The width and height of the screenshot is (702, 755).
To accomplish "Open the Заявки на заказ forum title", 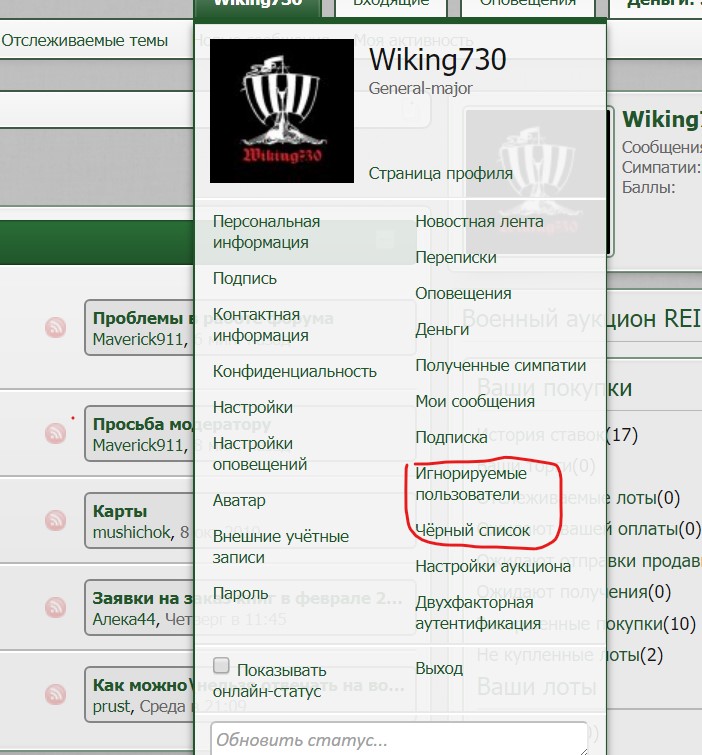I will [247, 598].
